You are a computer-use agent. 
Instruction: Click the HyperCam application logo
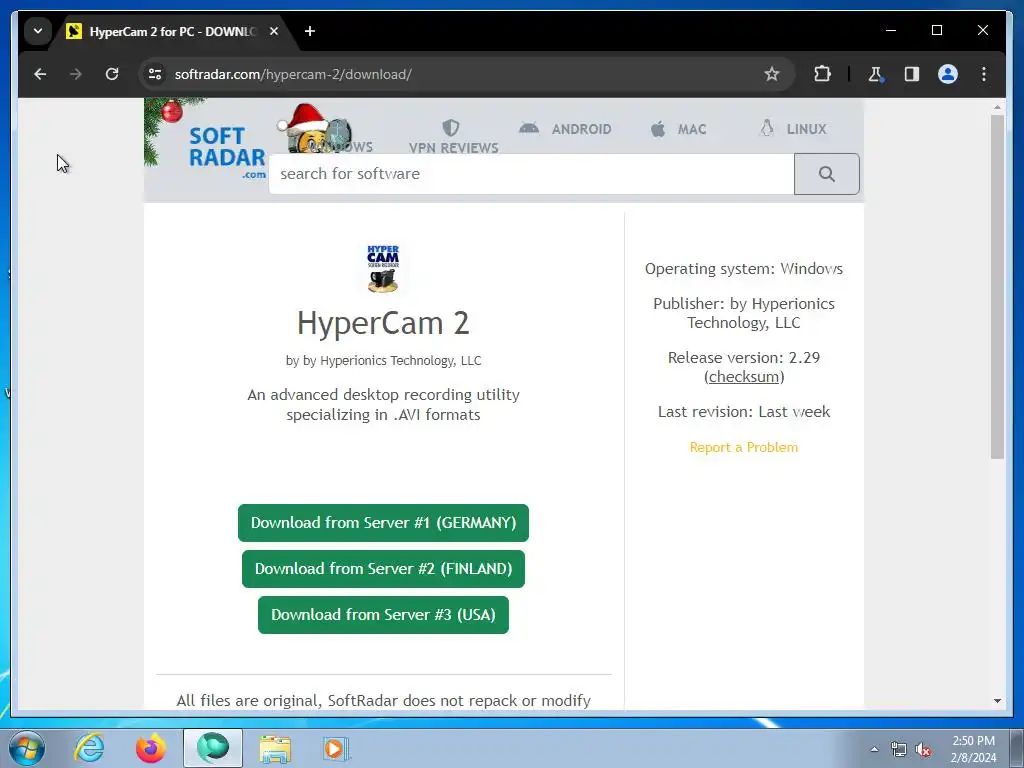pos(383,268)
